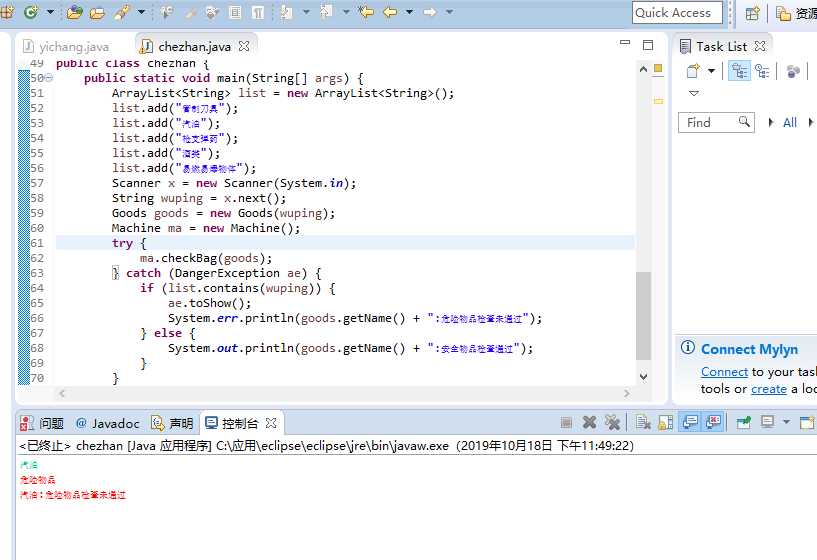Click the Connect link in Mylyn panel
Screen dimensions: 817x560
click(724, 372)
